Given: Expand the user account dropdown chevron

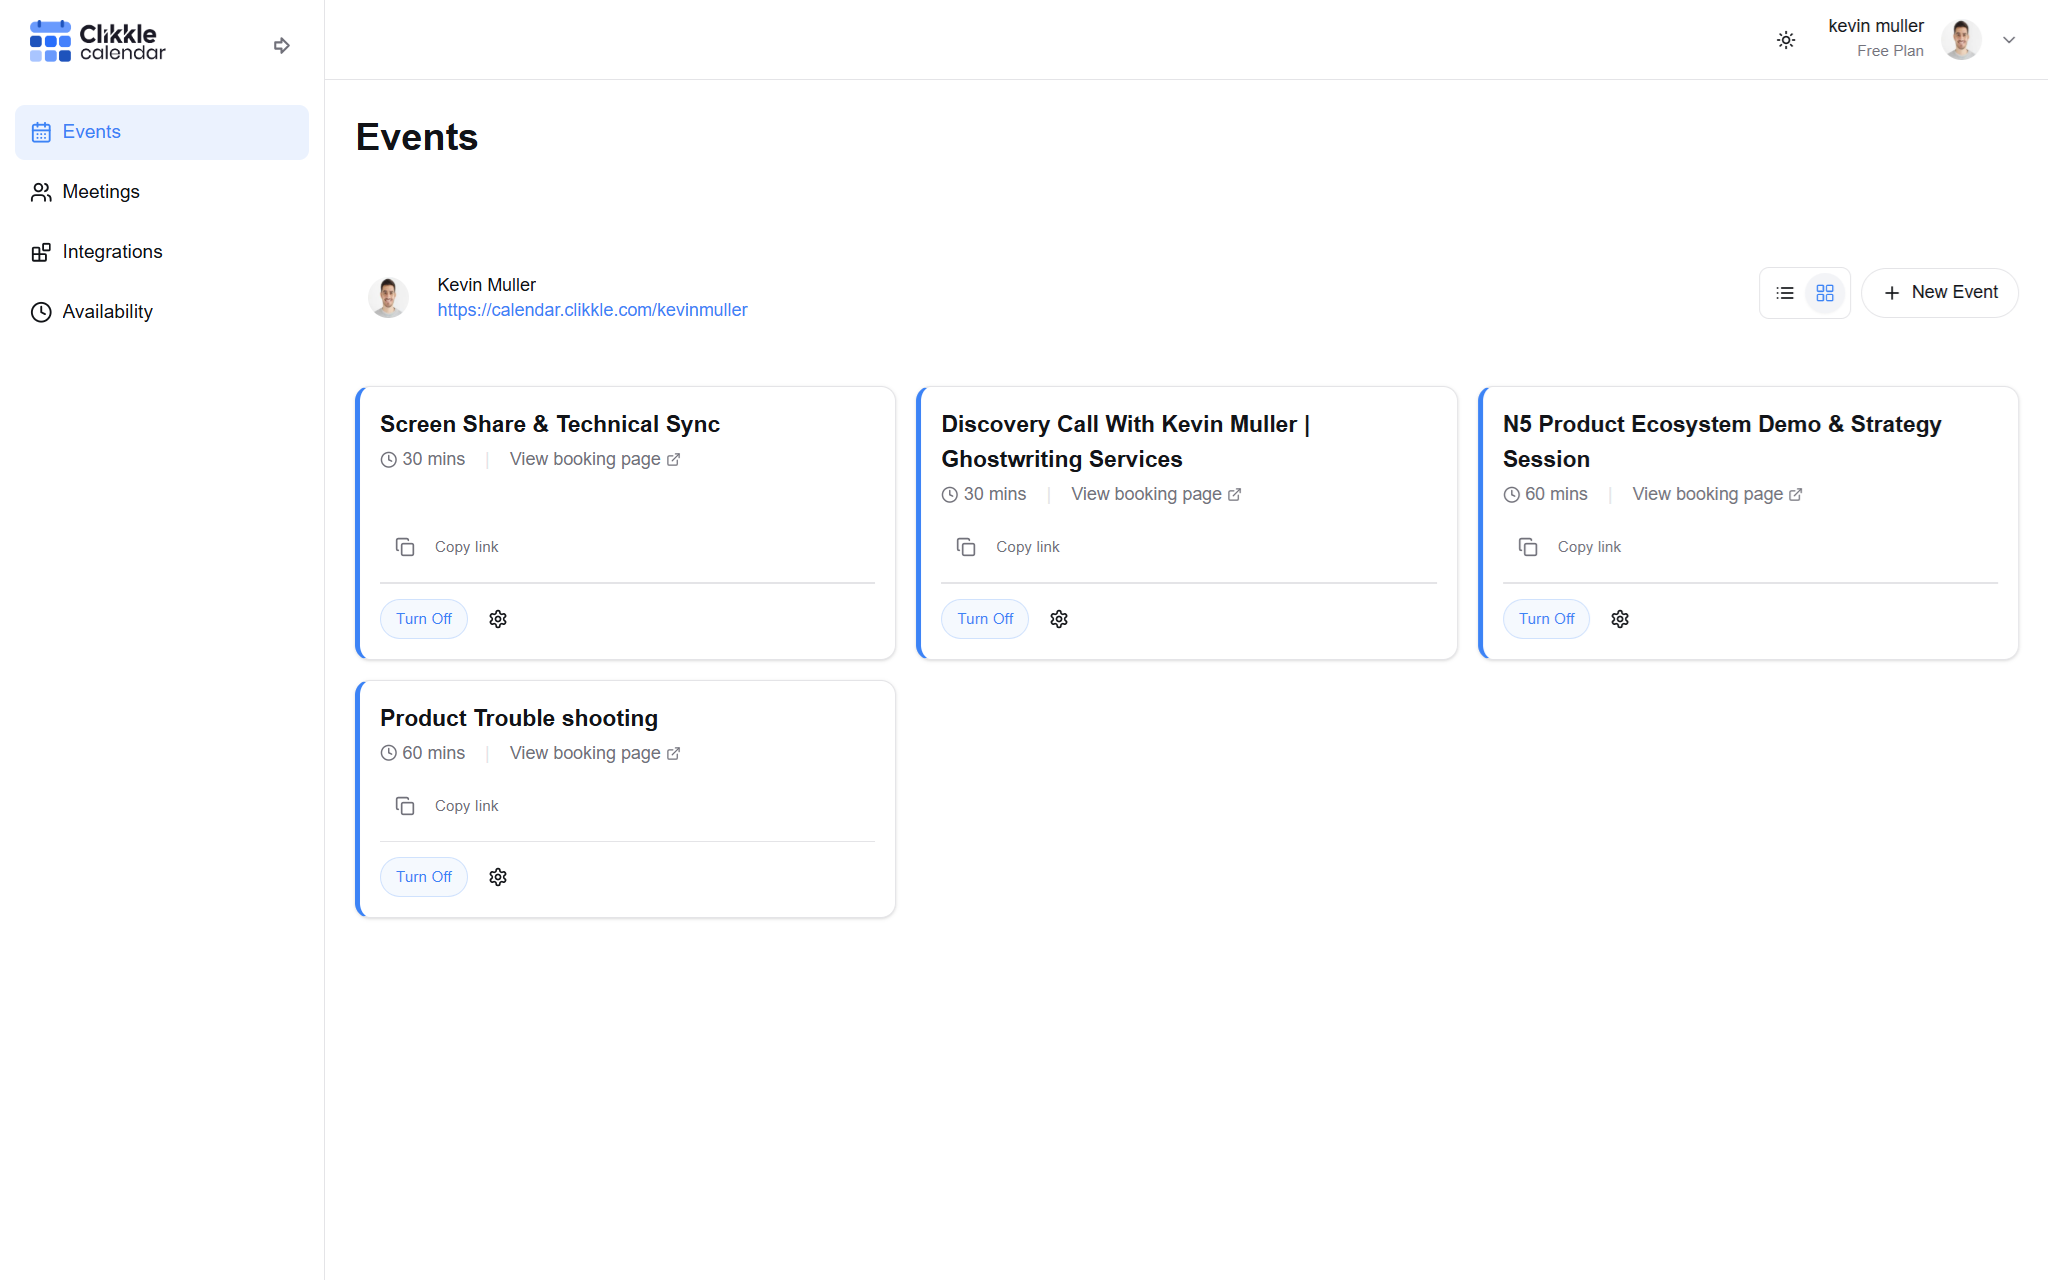Looking at the screenshot, I should click(x=2009, y=40).
